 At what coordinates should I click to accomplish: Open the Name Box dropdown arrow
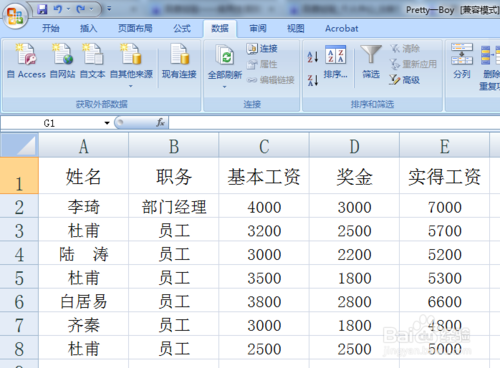[107, 123]
